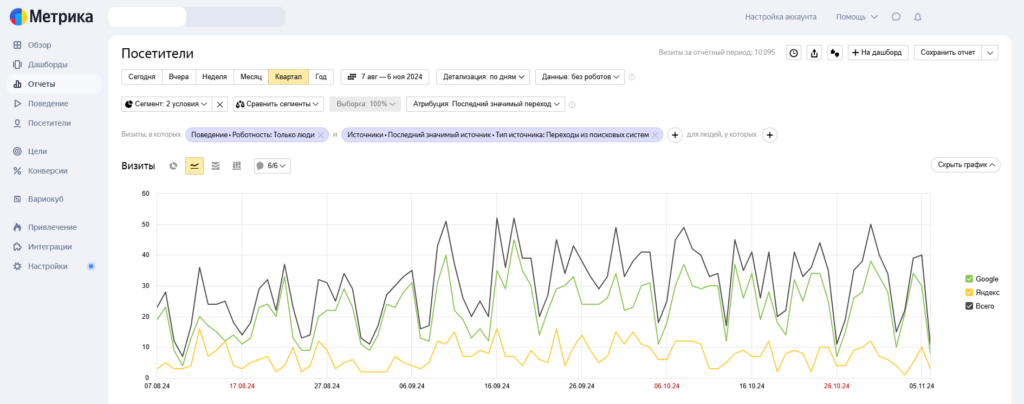Image resolution: width=1024 pixels, height=404 pixels.
Task: Collapse chart with Скрыть график
Action: point(965,165)
